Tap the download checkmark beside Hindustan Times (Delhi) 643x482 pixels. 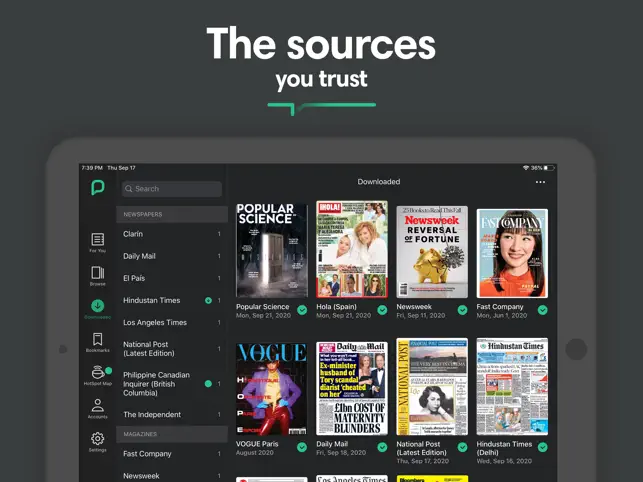pyautogui.click(x=543, y=447)
